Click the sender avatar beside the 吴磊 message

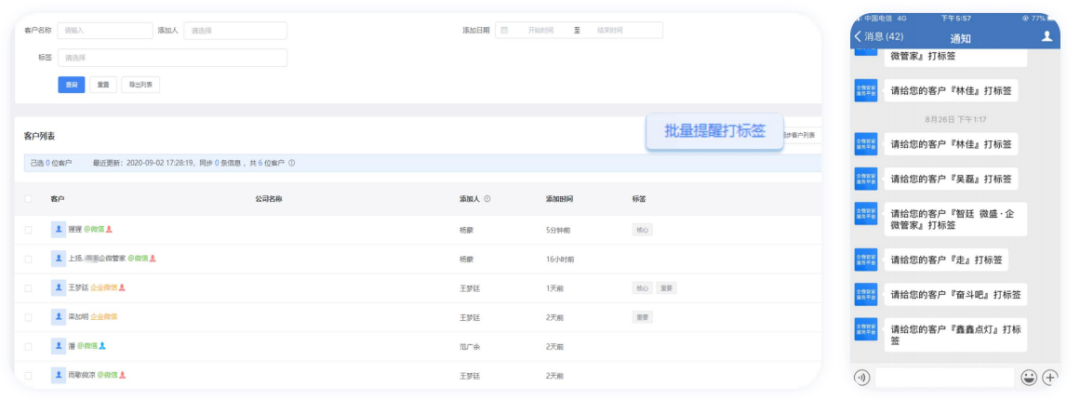click(866, 178)
